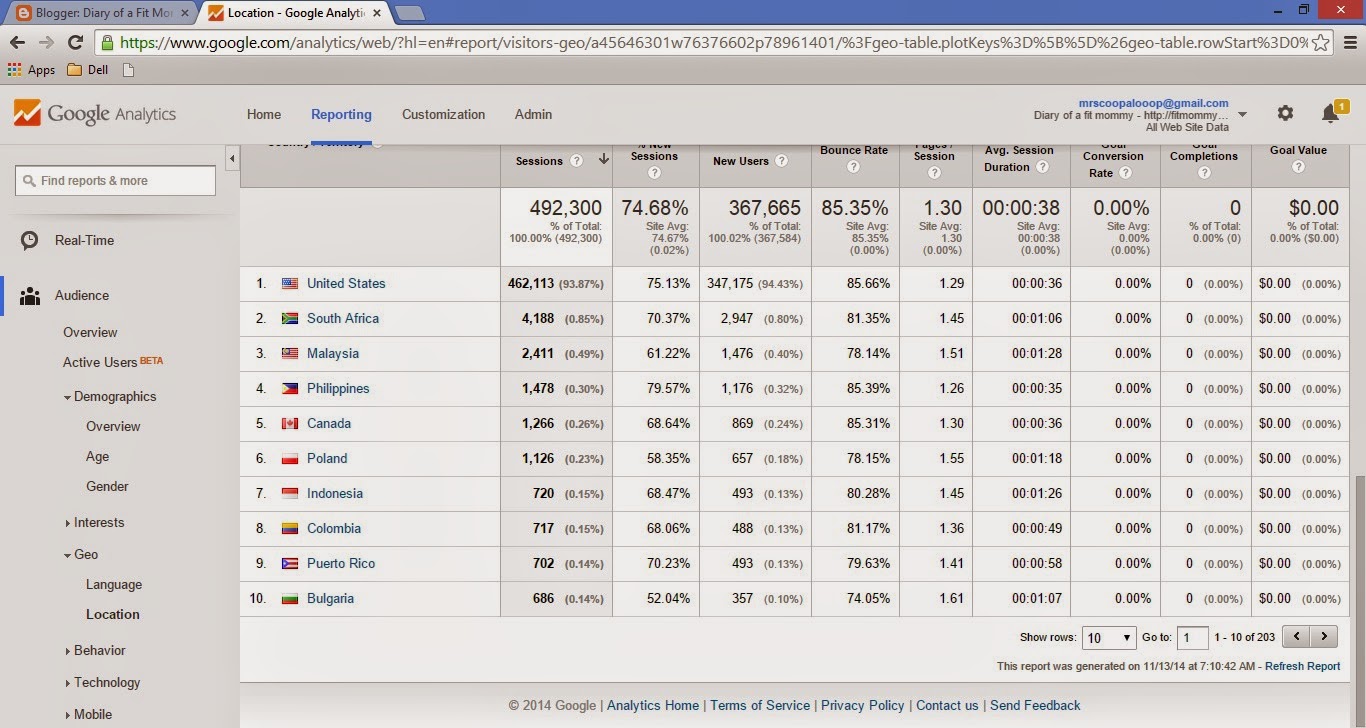Click the Google Analytics logo

click(x=95, y=113)
